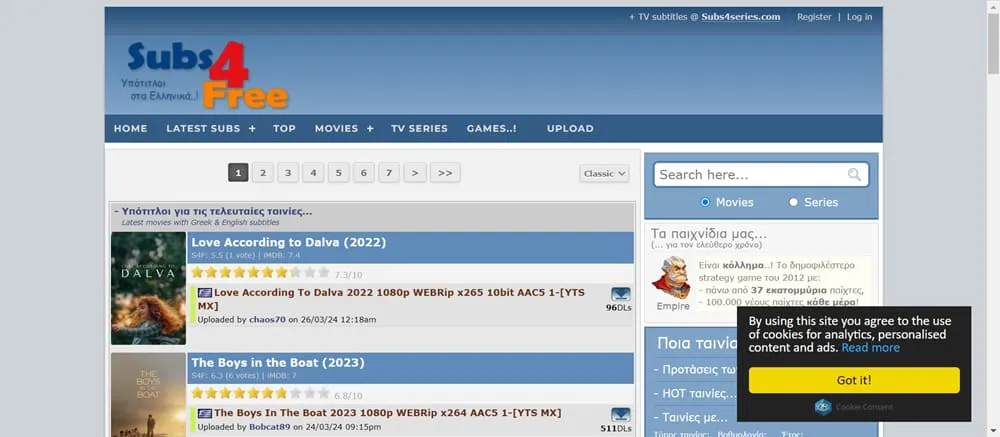
Task: Click the Ταινίες με... link
Action: [695, 418]
